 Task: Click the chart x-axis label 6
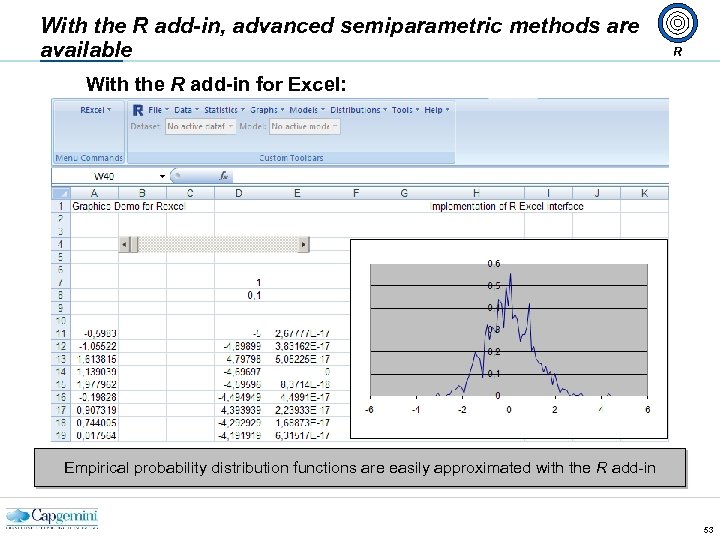click(647, 409)
